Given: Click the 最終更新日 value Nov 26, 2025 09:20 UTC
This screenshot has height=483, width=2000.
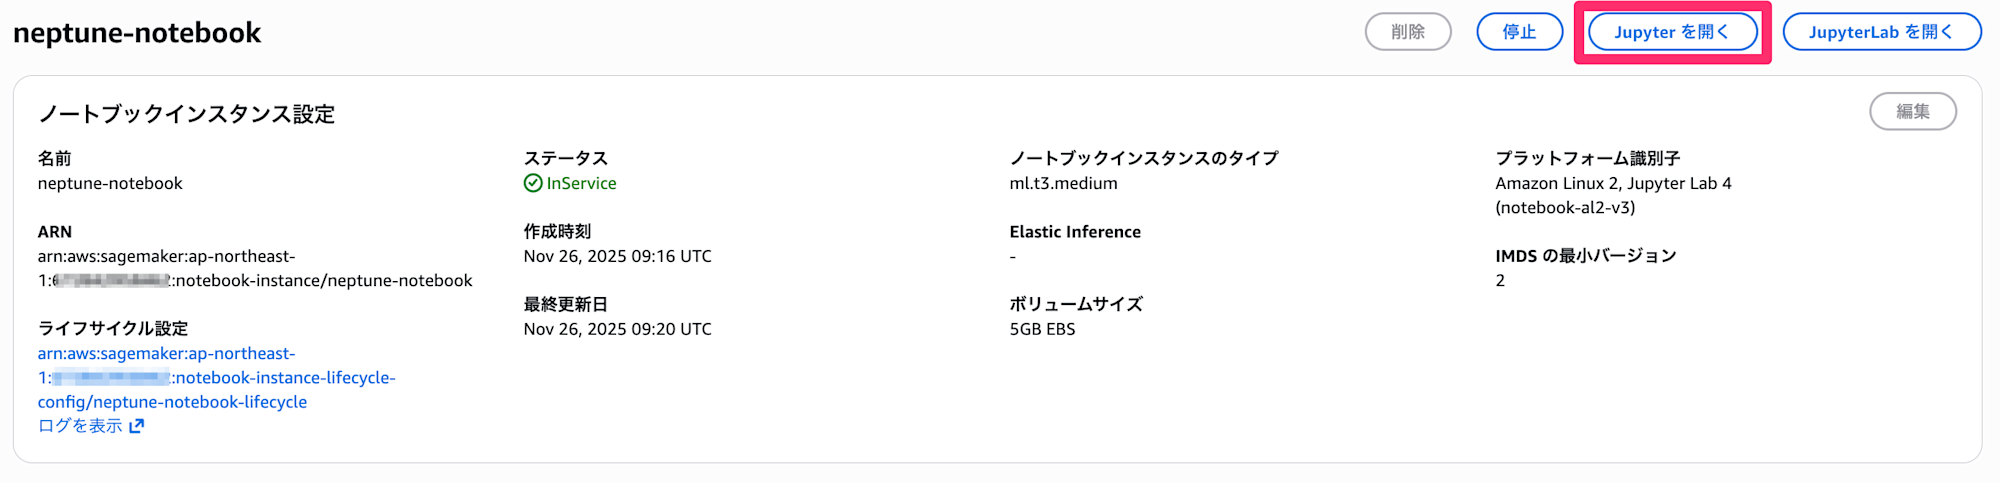Looking at the screenshot, I should [x=617, y=329].
